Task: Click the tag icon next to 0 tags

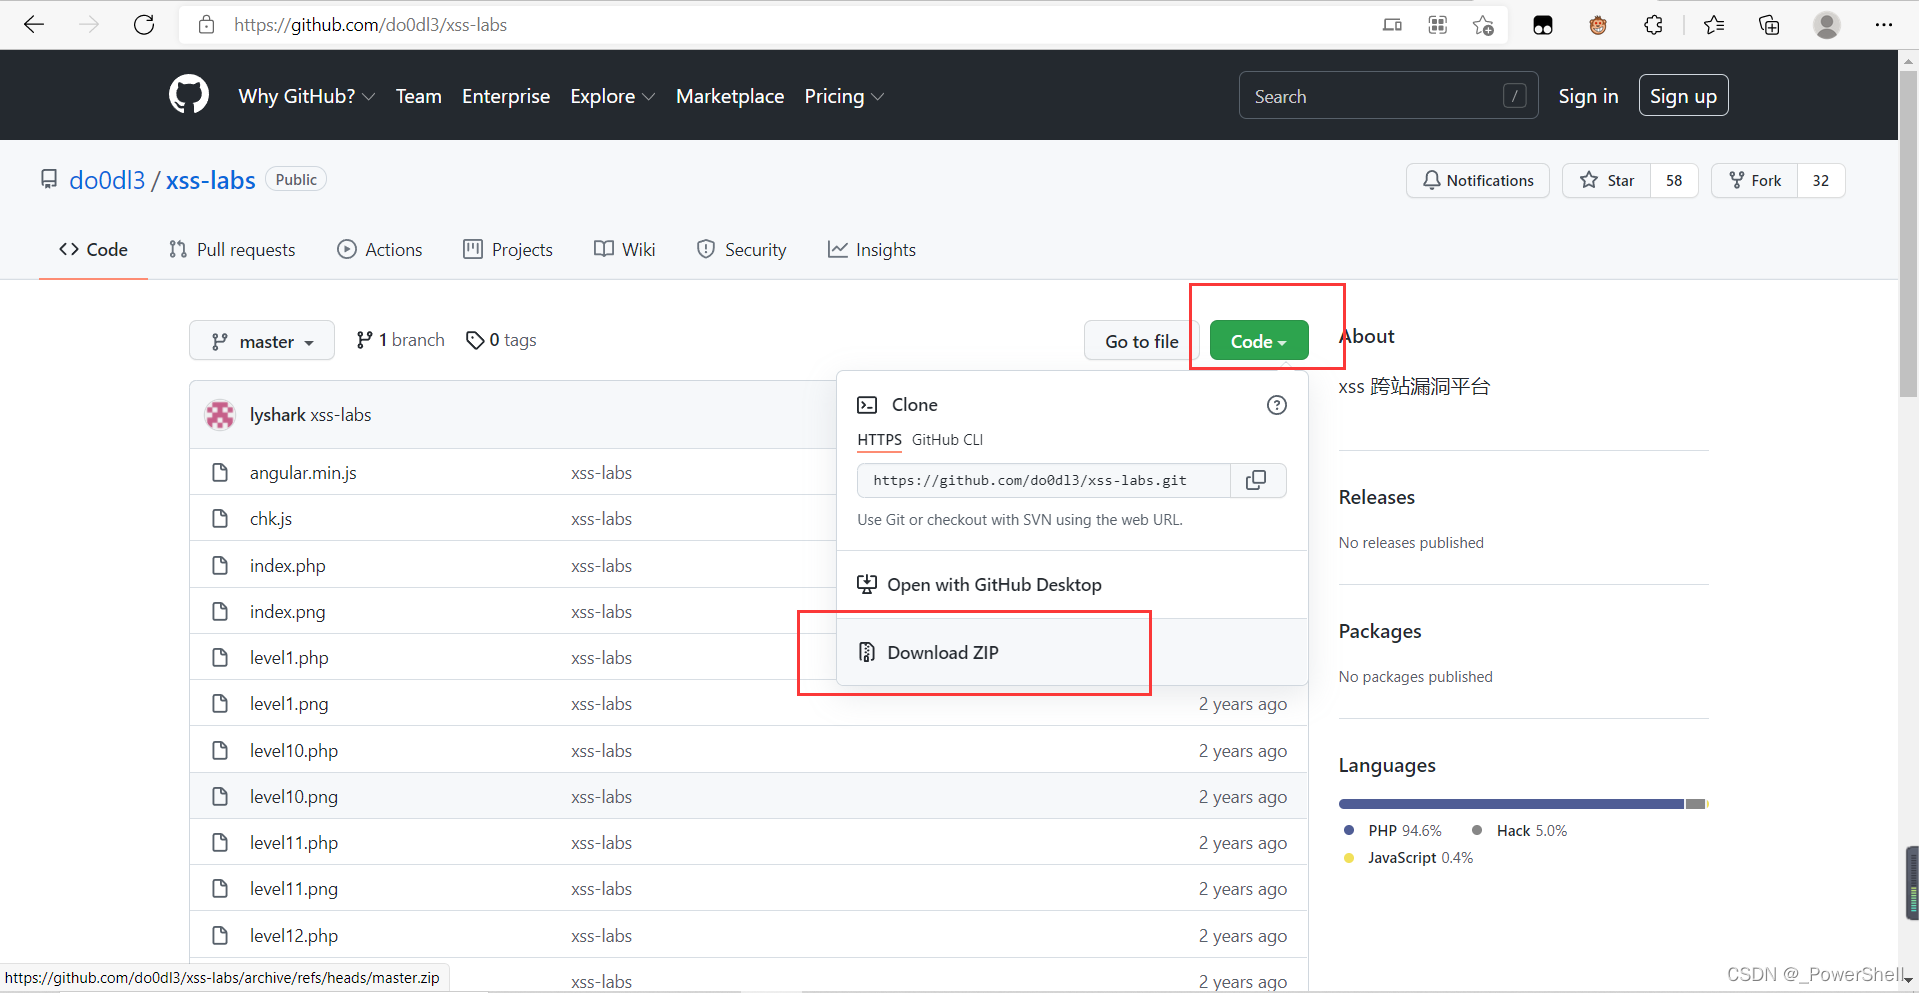Action: coord(475,340)
